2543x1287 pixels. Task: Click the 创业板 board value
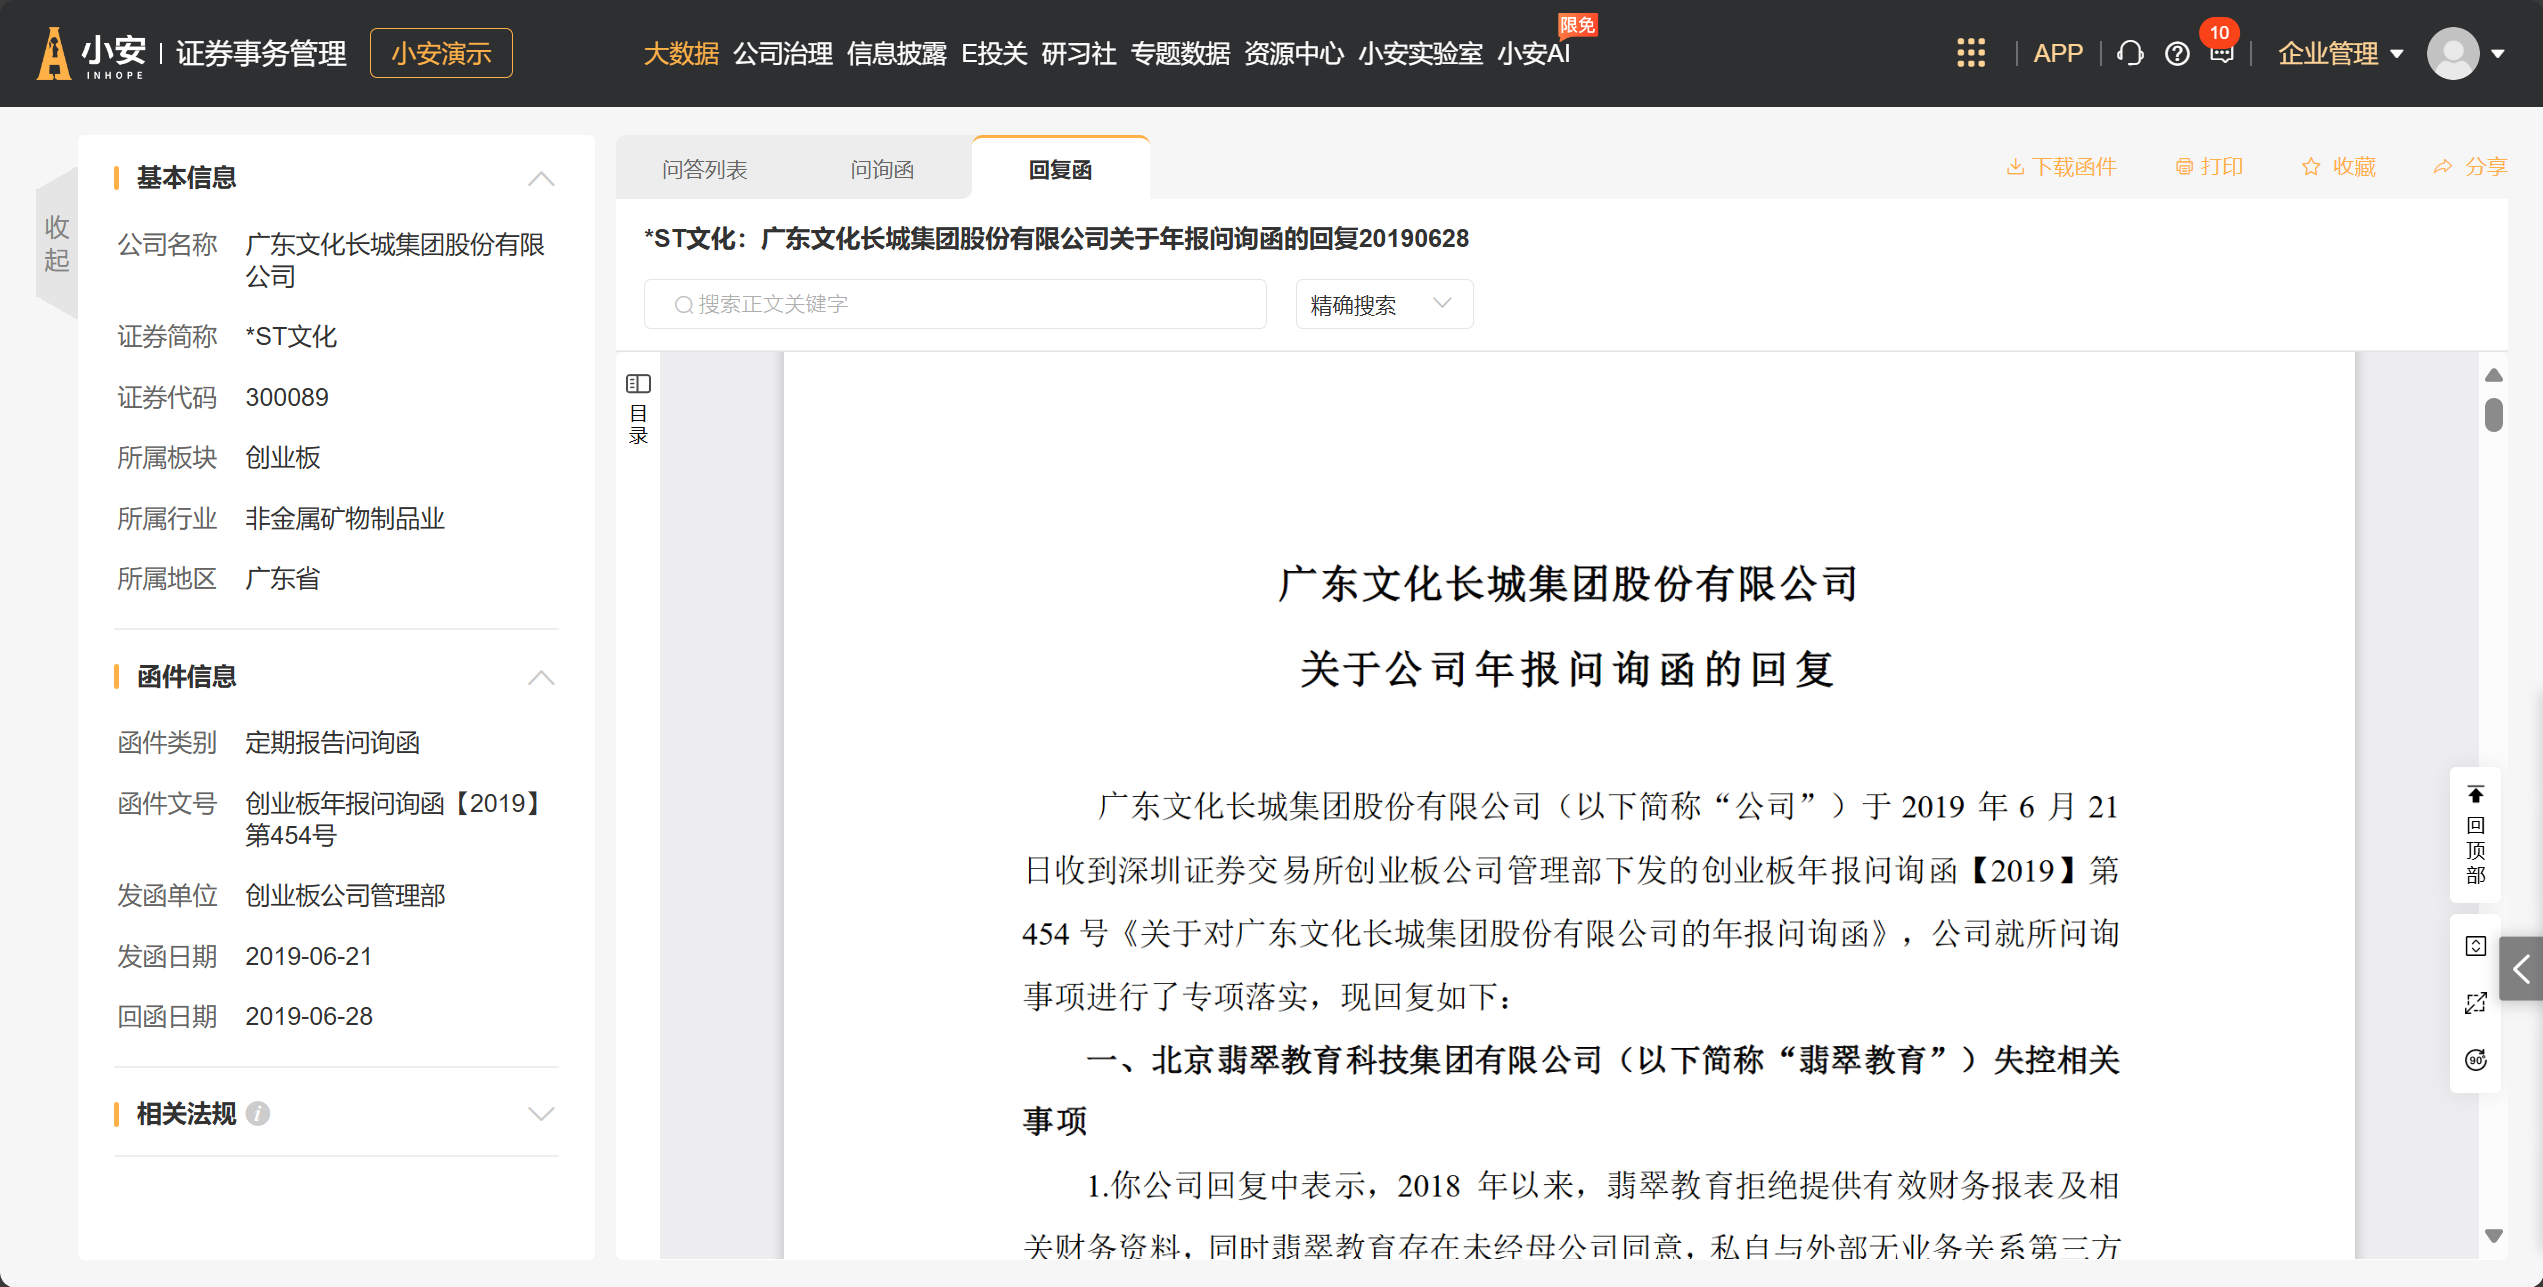(x=283, y=458)
